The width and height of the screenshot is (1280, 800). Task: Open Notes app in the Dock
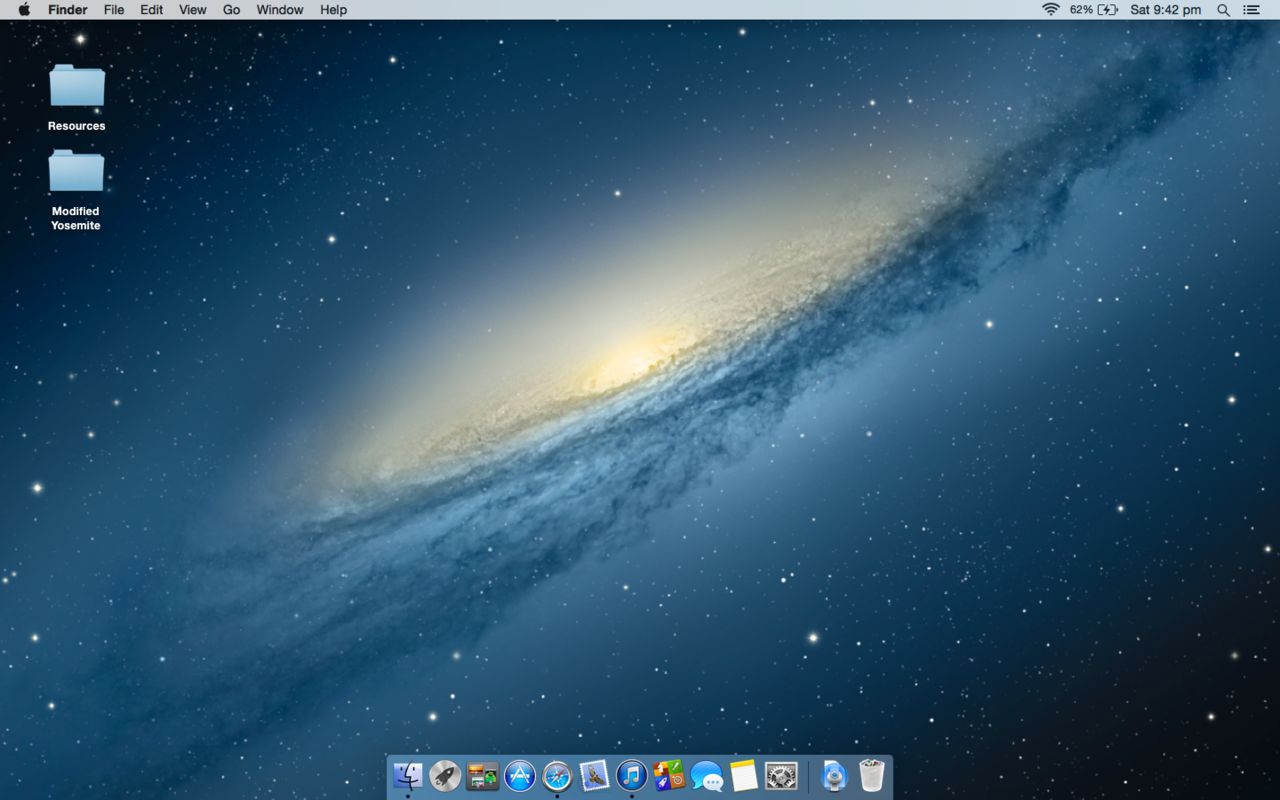(744, 775)
